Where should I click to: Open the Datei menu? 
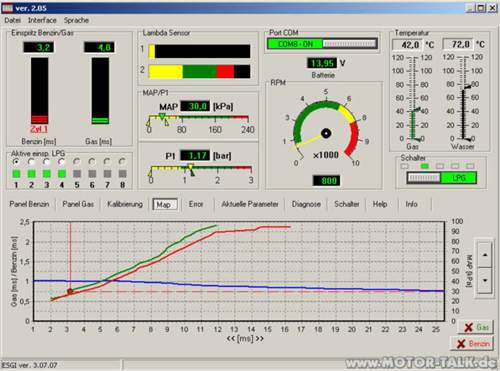pos(13,20)
